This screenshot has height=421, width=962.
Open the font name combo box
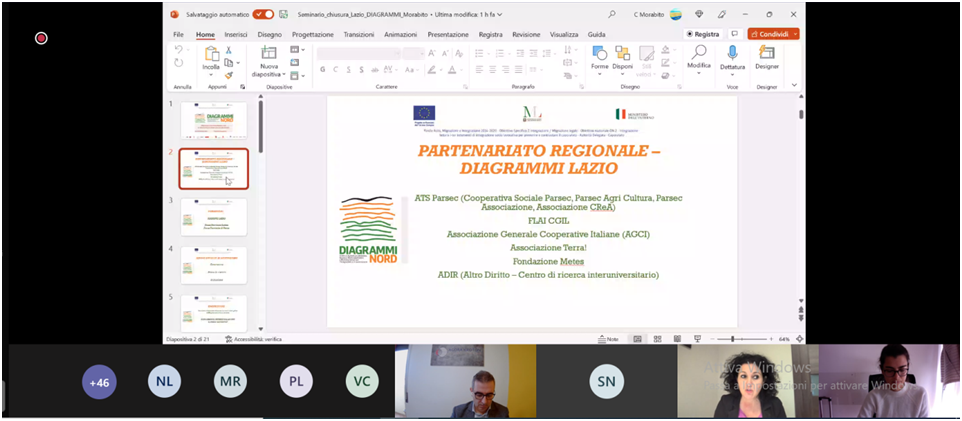pos(358,53)
